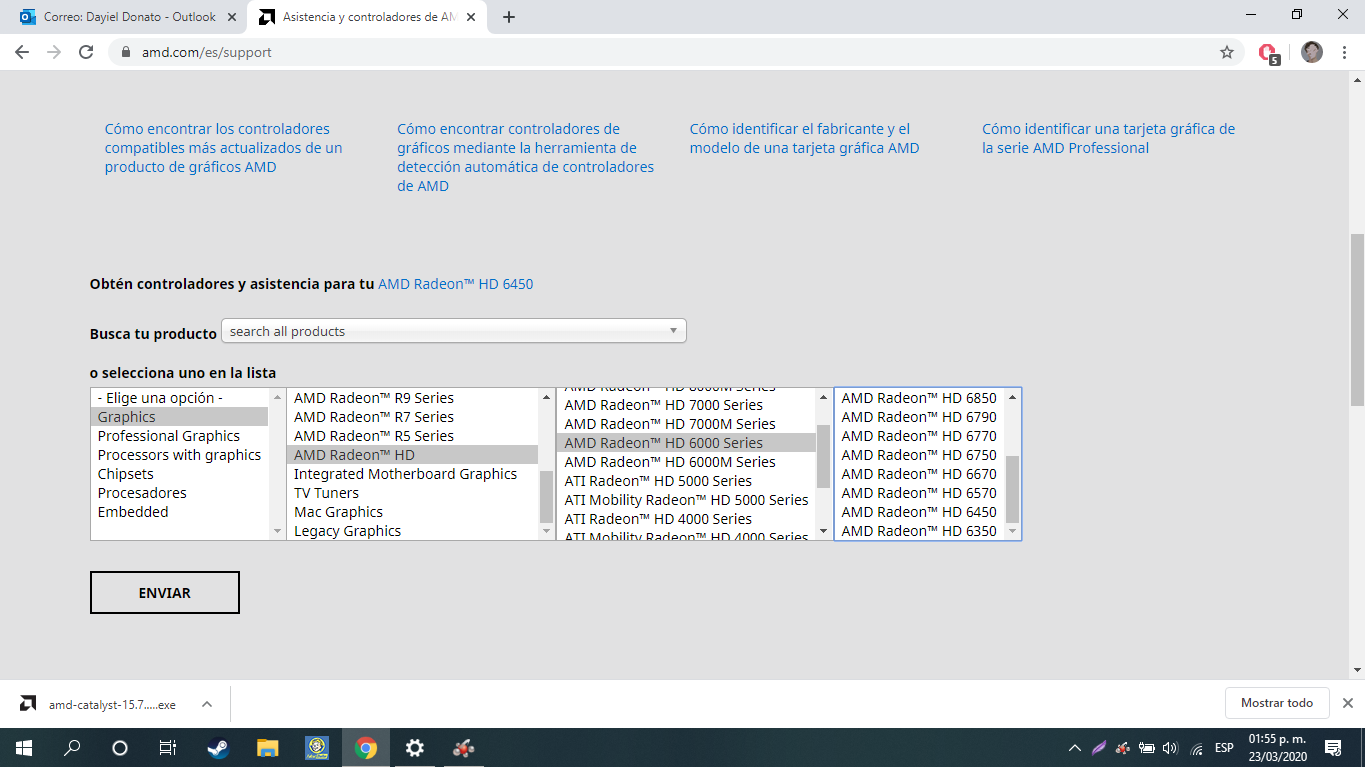Select AMD Radeon R5 Series
Screen dimensions: 1365x767
(x=413, y=436)
